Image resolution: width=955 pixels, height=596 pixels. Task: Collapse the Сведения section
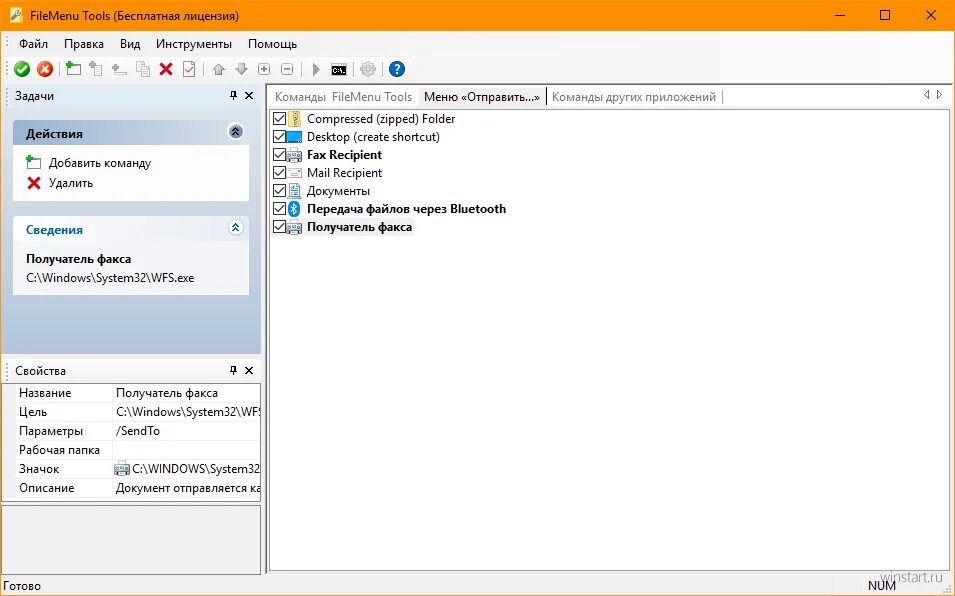coord(236,228)
